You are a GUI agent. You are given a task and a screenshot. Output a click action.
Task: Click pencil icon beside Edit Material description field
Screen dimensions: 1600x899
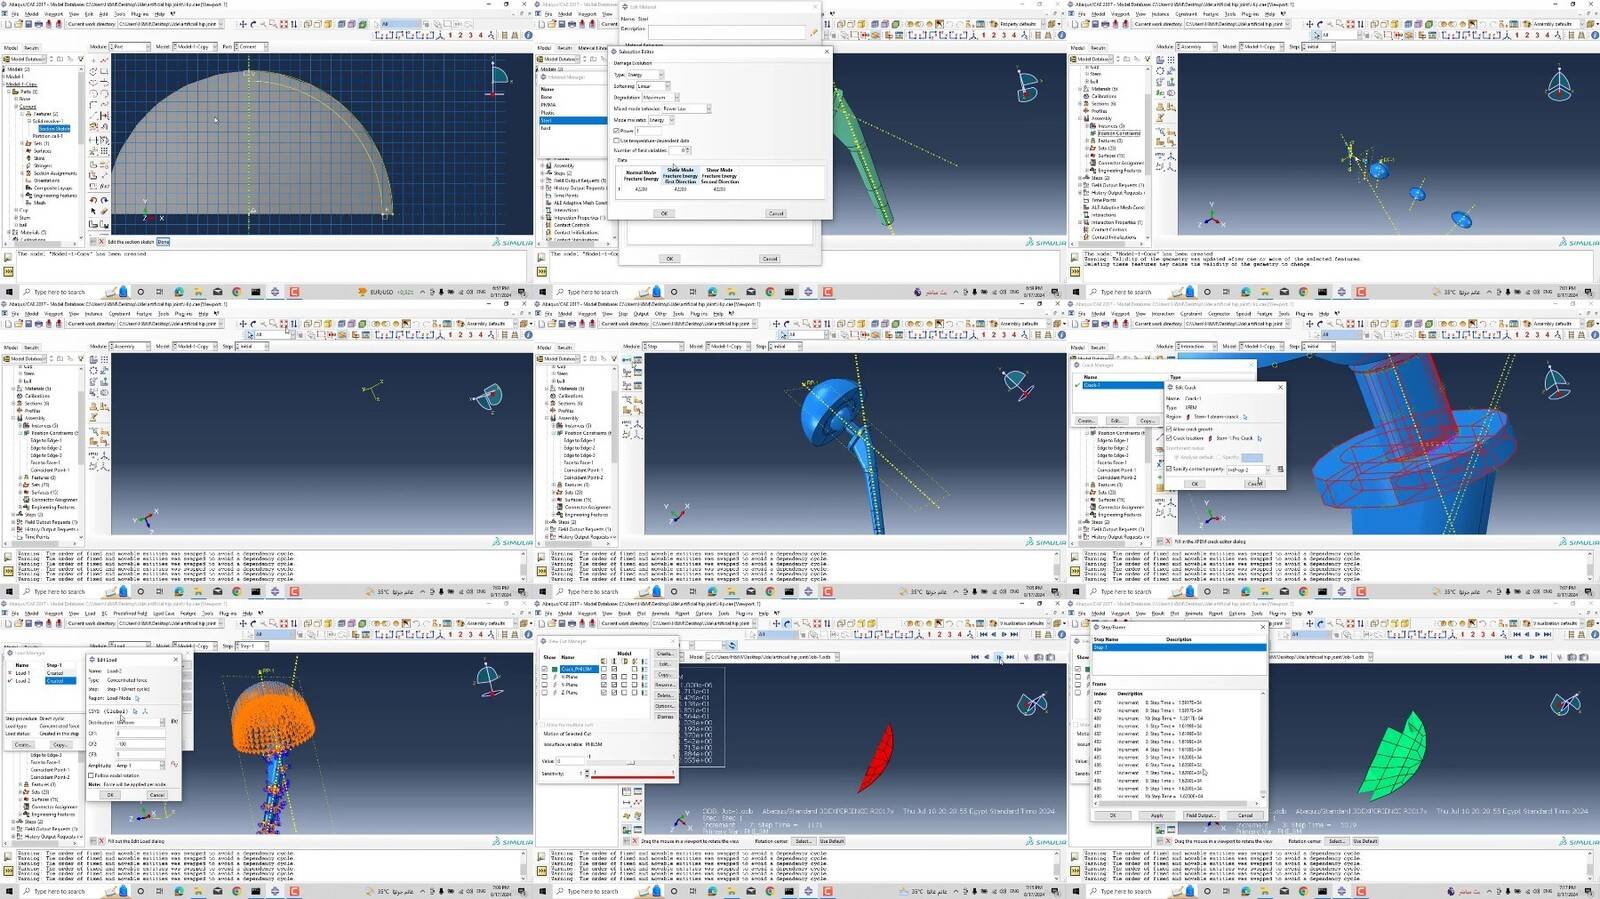(813, 32)
